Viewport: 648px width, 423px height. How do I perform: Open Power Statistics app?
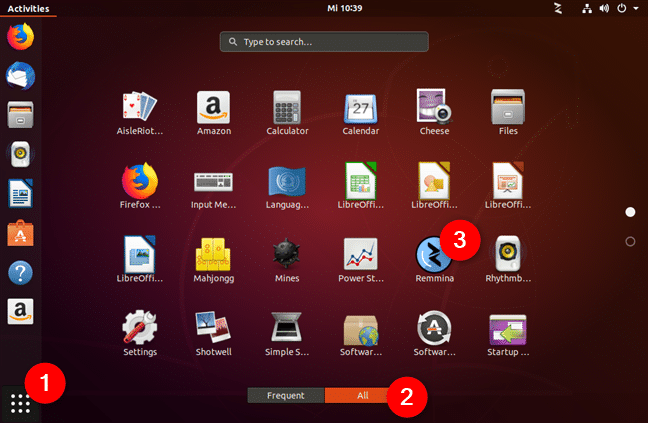click(361, 260)
